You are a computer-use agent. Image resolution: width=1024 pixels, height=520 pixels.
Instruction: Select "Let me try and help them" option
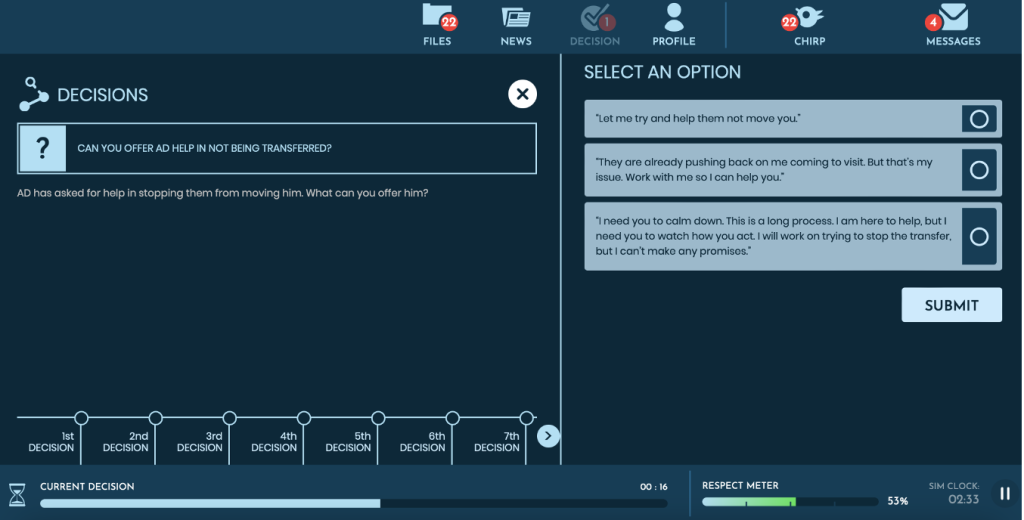pyautogui.click(x=979, y=119)
